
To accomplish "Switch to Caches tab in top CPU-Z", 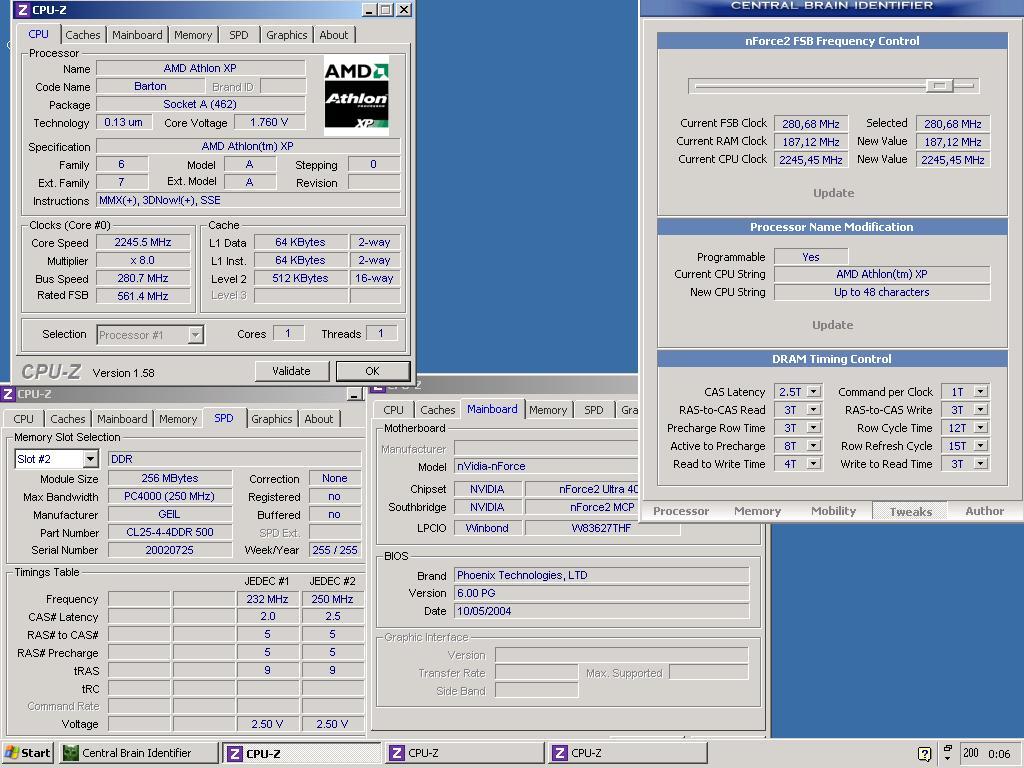I will [x=83, y=35].
